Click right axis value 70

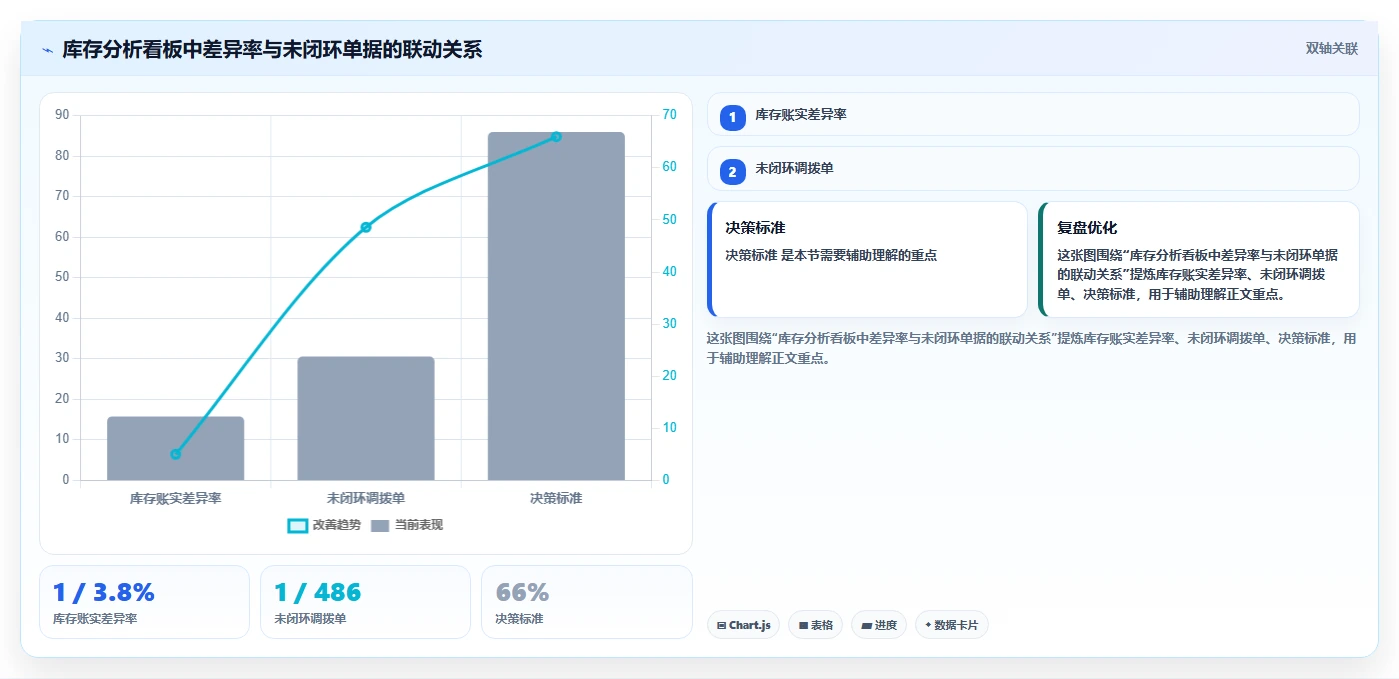tap(669, 115)
